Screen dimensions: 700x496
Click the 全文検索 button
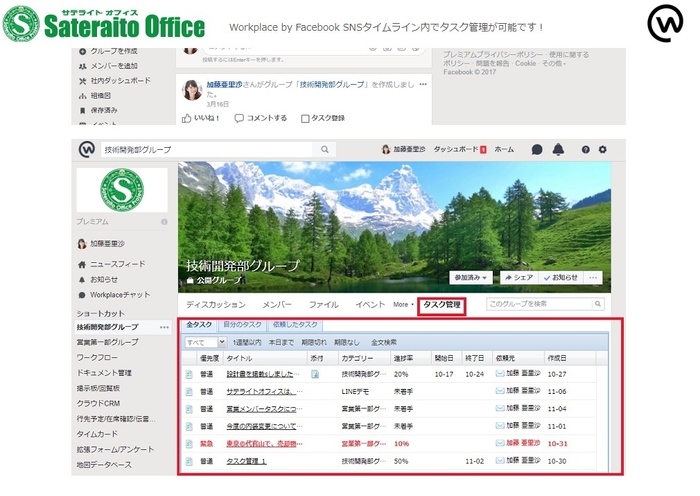(x=384, y=342)
